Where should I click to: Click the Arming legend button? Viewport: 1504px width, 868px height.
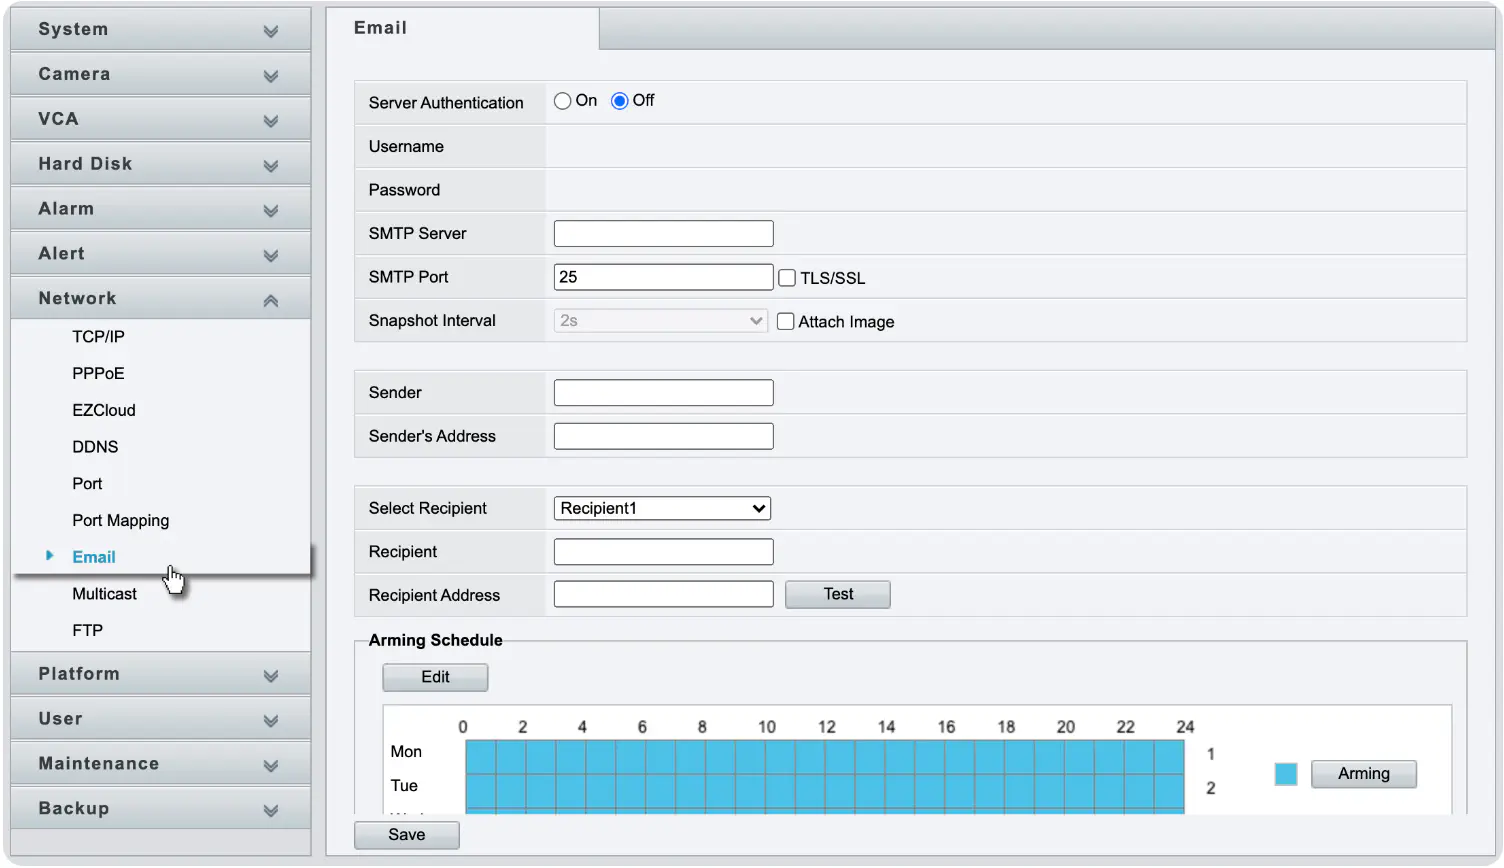(1363, 774)
